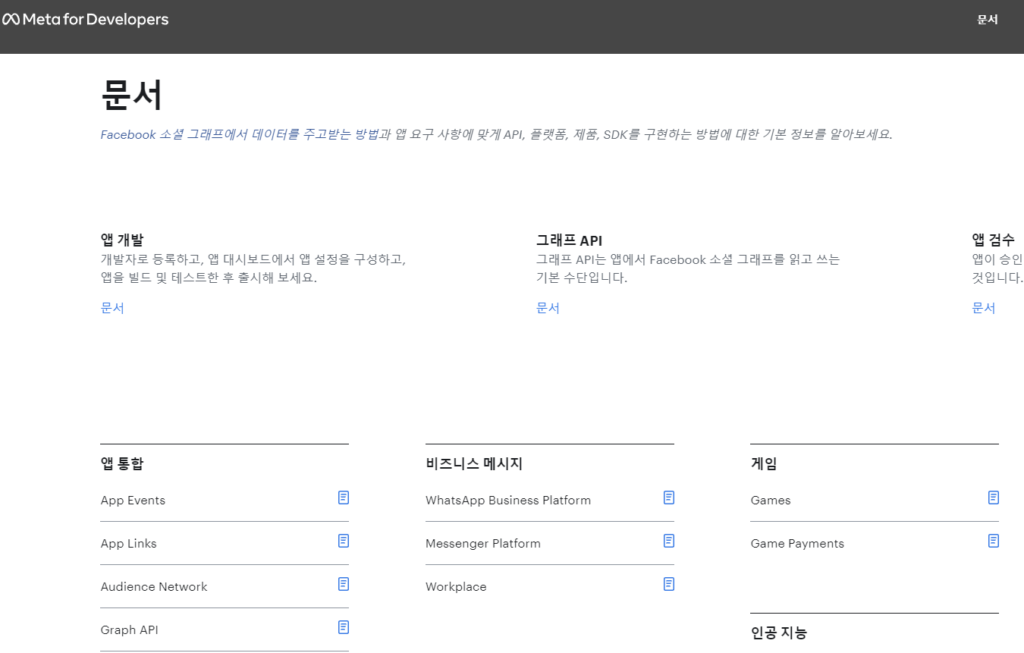Open the Game Payments document icon
The image size is (1024, 653).
(x=993, y=541)
